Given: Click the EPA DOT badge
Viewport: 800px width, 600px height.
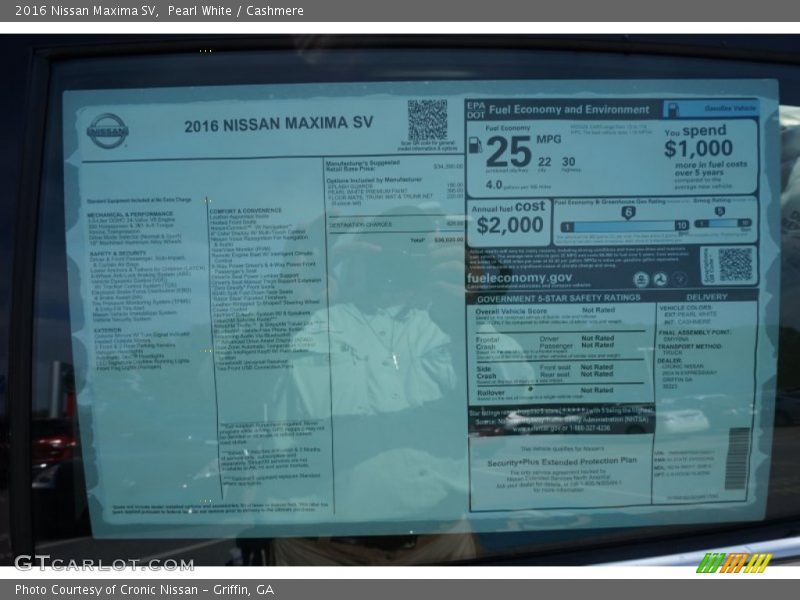Looking at the screenshot, I should [474, 108].
